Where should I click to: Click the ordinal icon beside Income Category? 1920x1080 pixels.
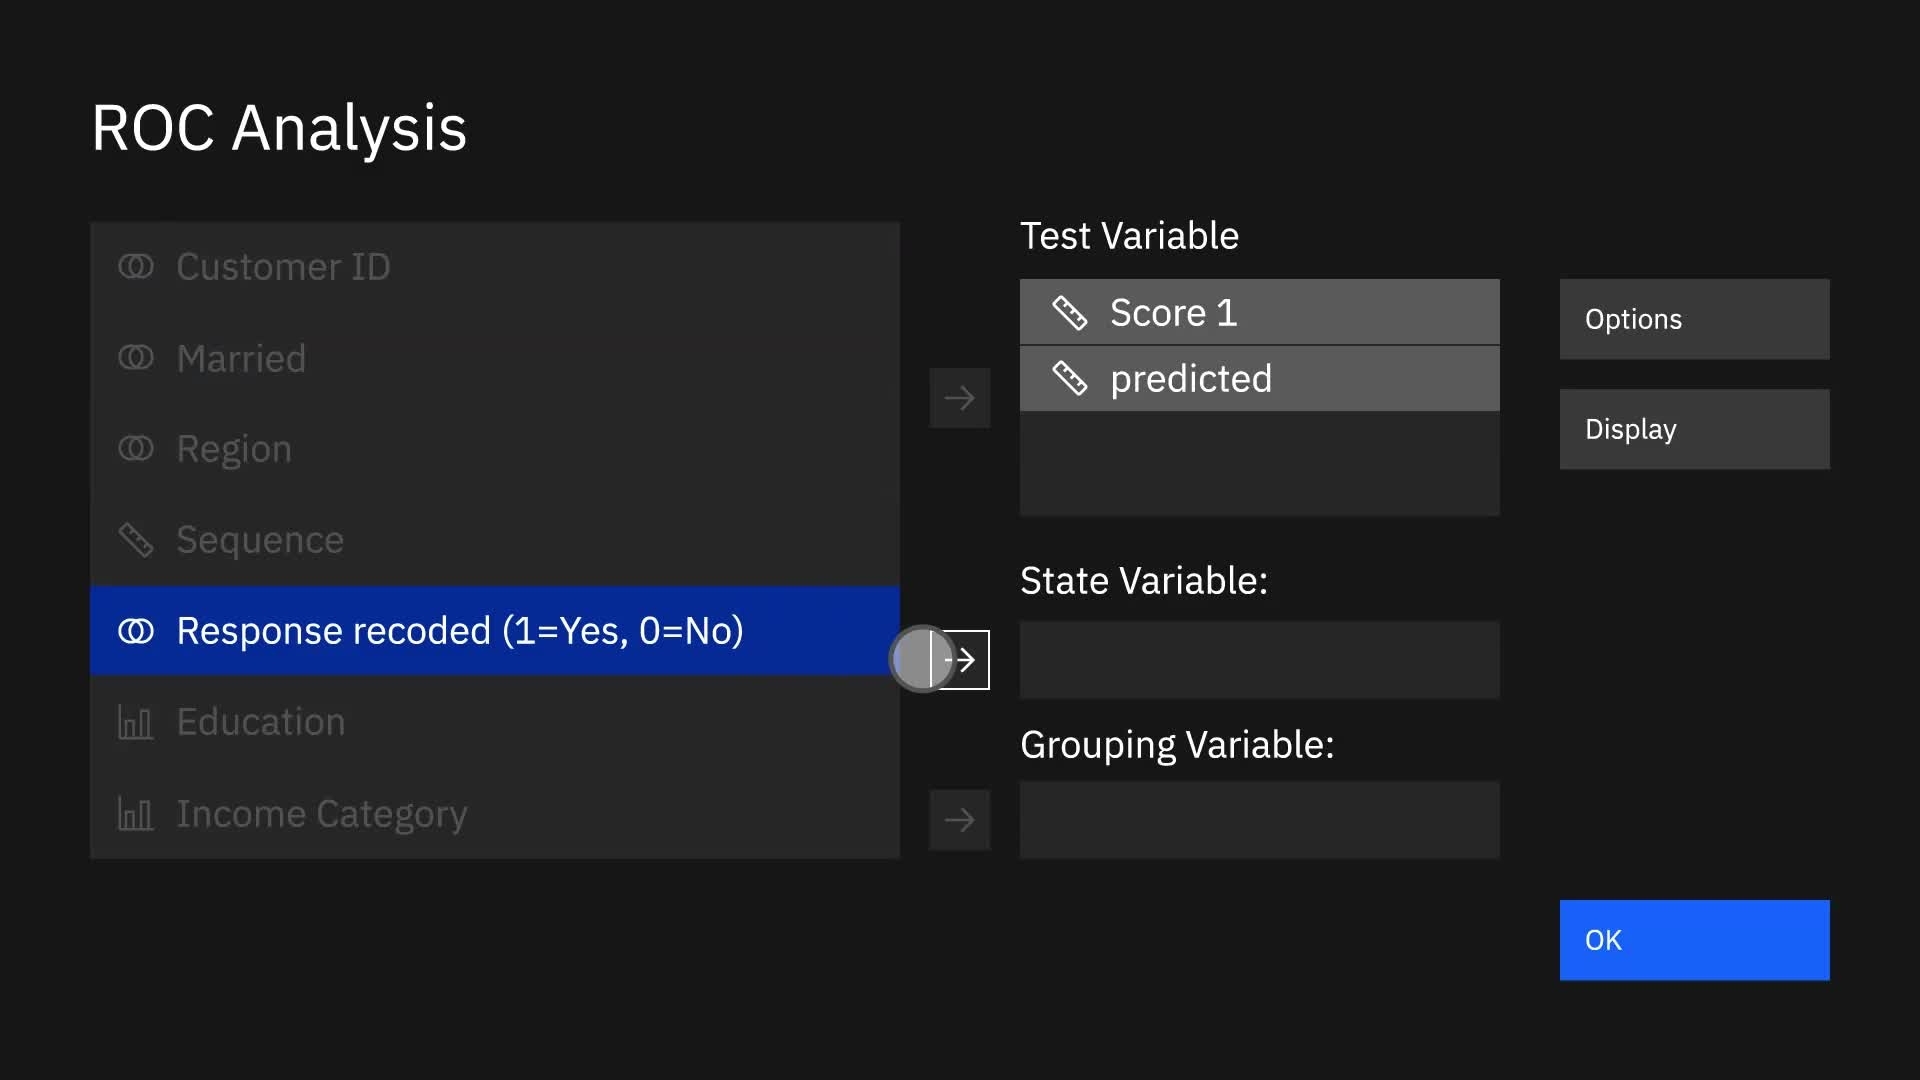click(x=136, y=814)
